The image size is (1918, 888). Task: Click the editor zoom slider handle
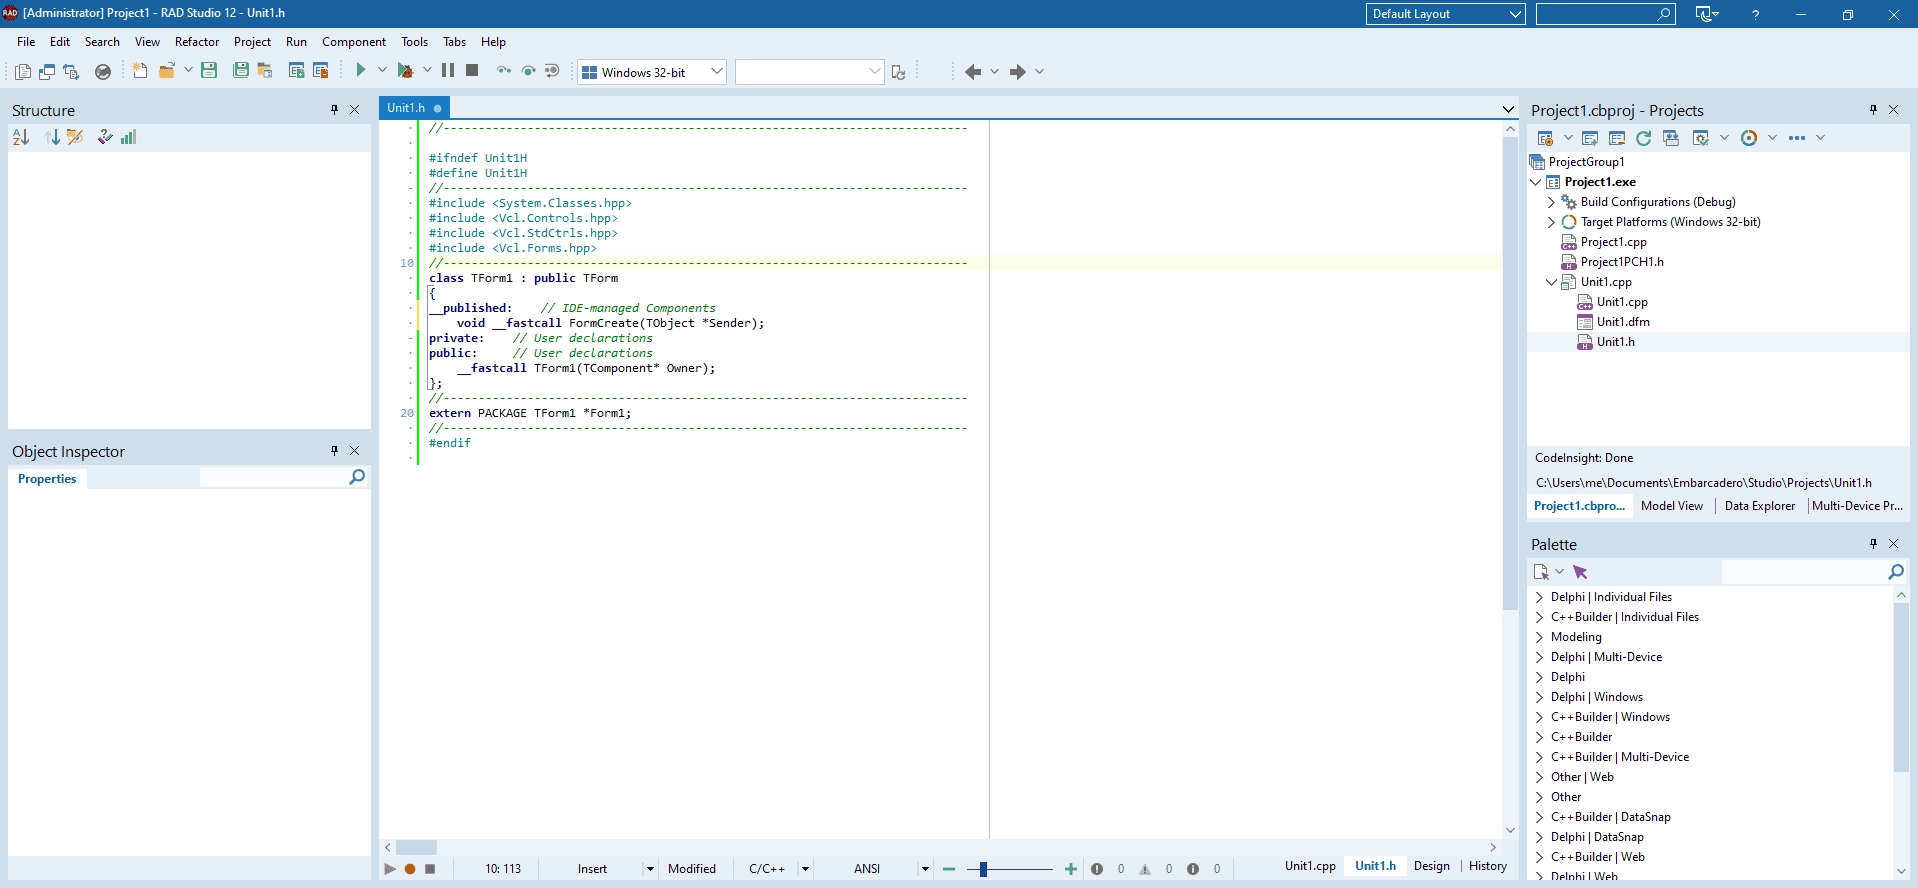tap(983, 869)
